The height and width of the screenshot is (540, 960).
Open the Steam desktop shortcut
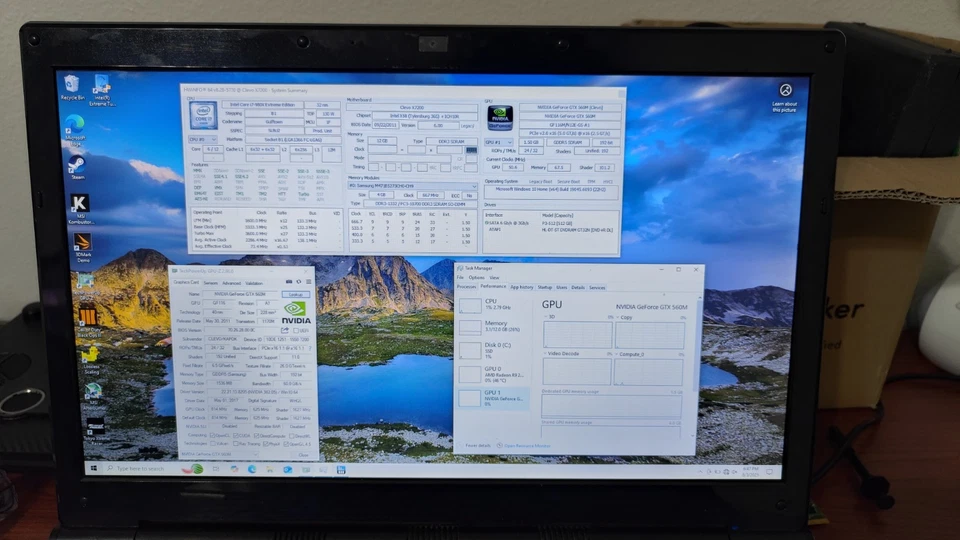pos(77,167)
